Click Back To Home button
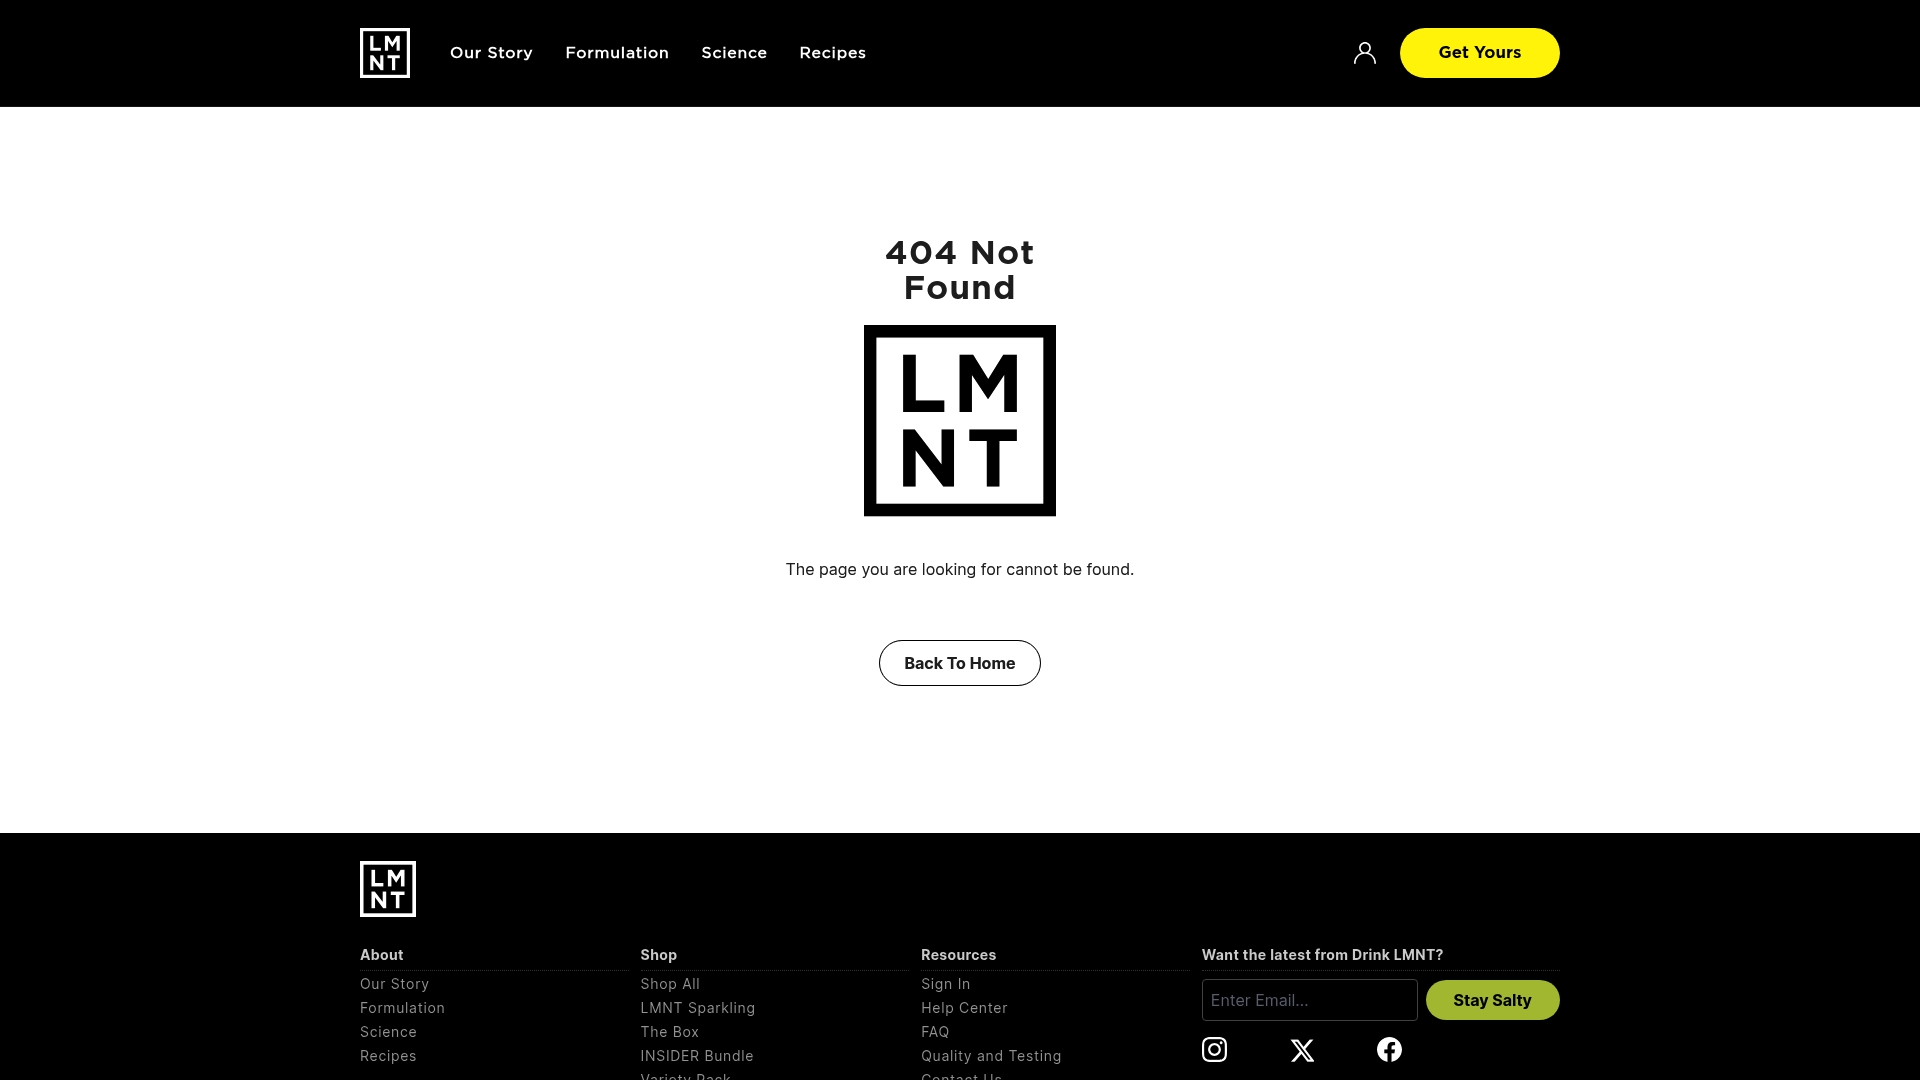1920x1080 pixels. (x=960, y=663)
